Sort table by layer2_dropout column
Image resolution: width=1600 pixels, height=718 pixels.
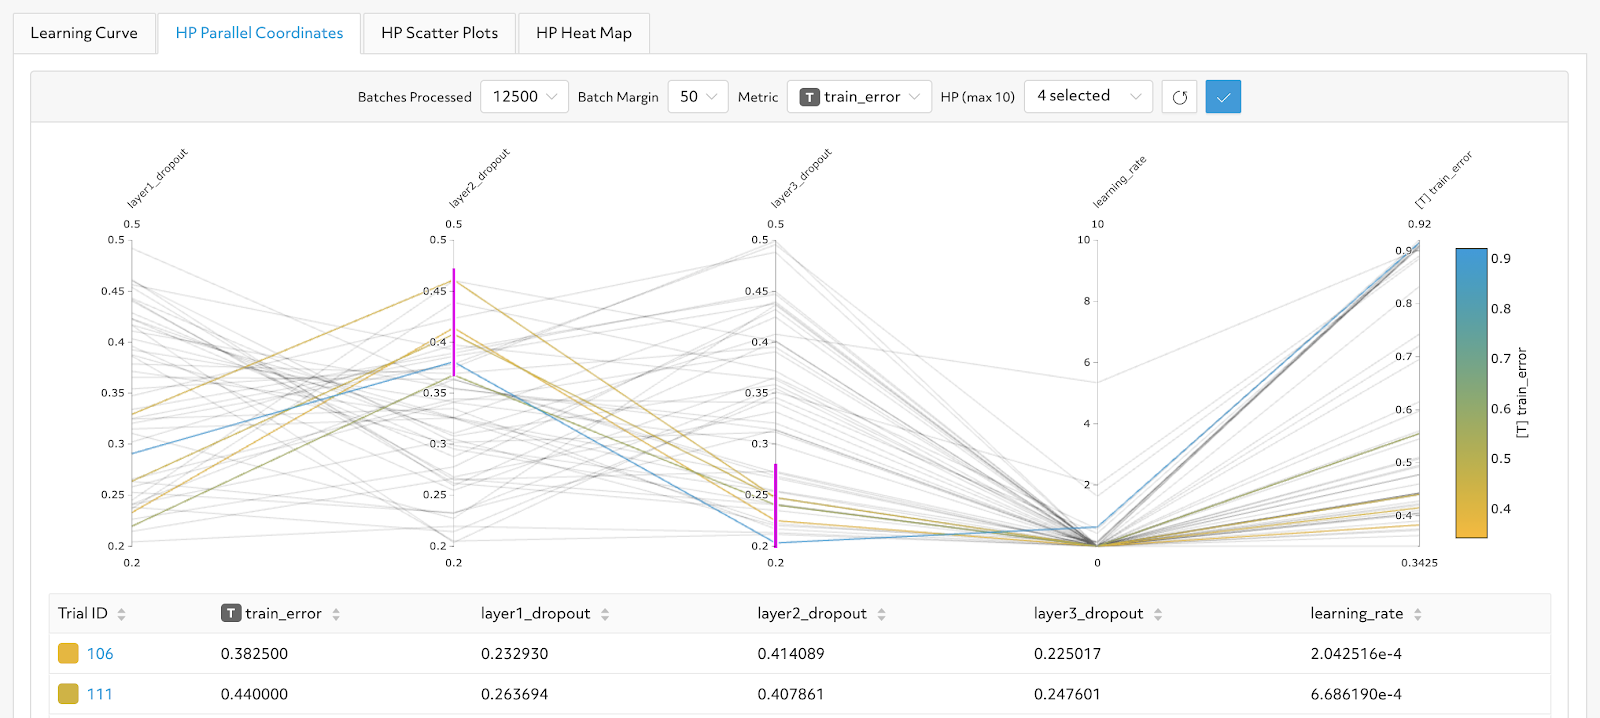(881, 614)
